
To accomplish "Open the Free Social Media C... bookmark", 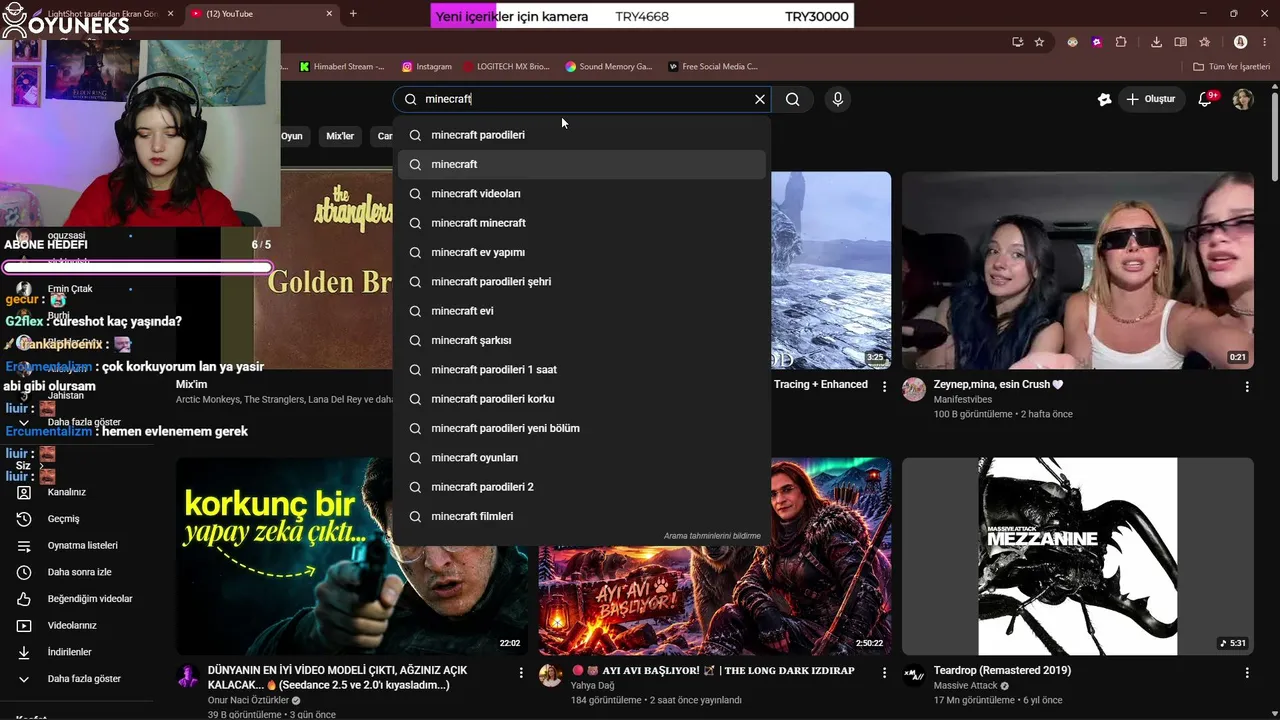I will pyautogui.click(x=713, y=67).
